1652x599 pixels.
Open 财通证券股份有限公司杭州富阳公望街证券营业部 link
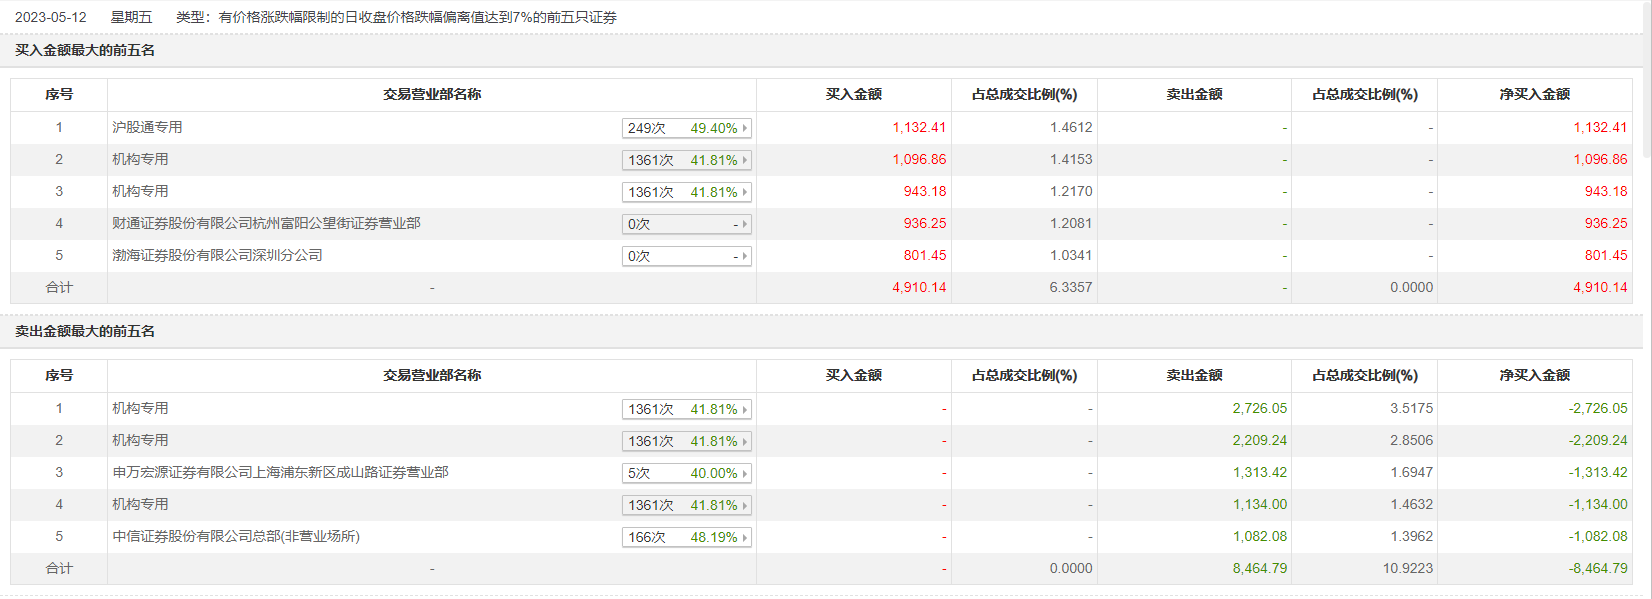point(266,223)
